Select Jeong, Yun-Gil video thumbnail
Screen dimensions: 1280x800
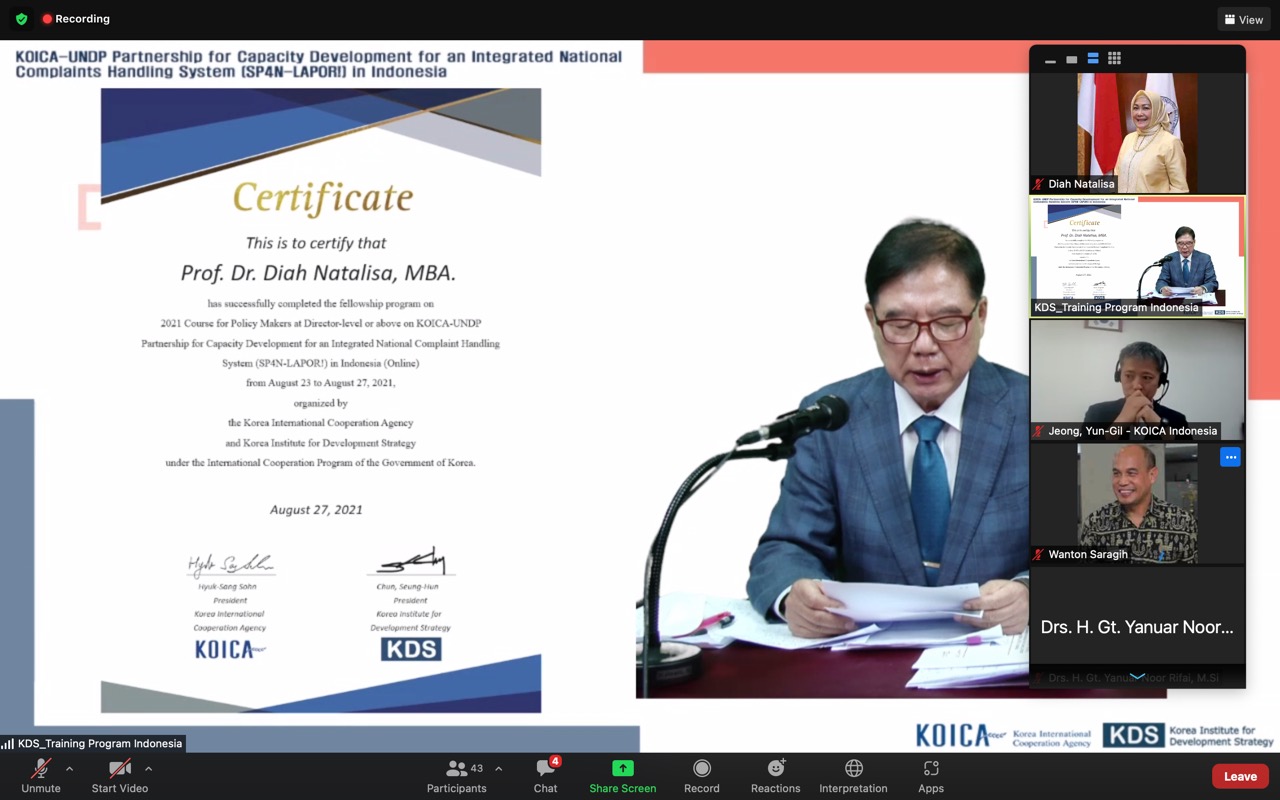(x=1138, y=380)
